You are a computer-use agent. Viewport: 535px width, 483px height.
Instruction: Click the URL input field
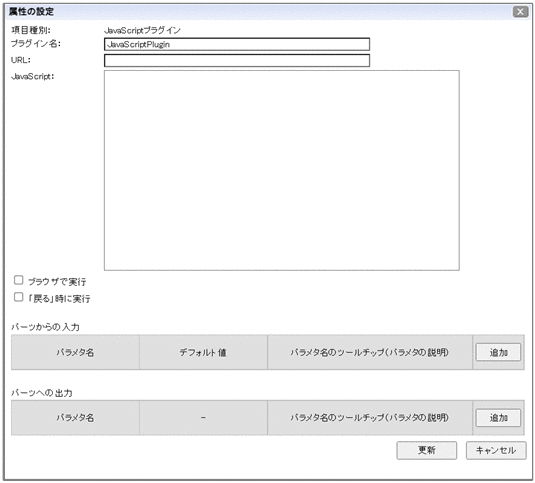coord(237,60)
